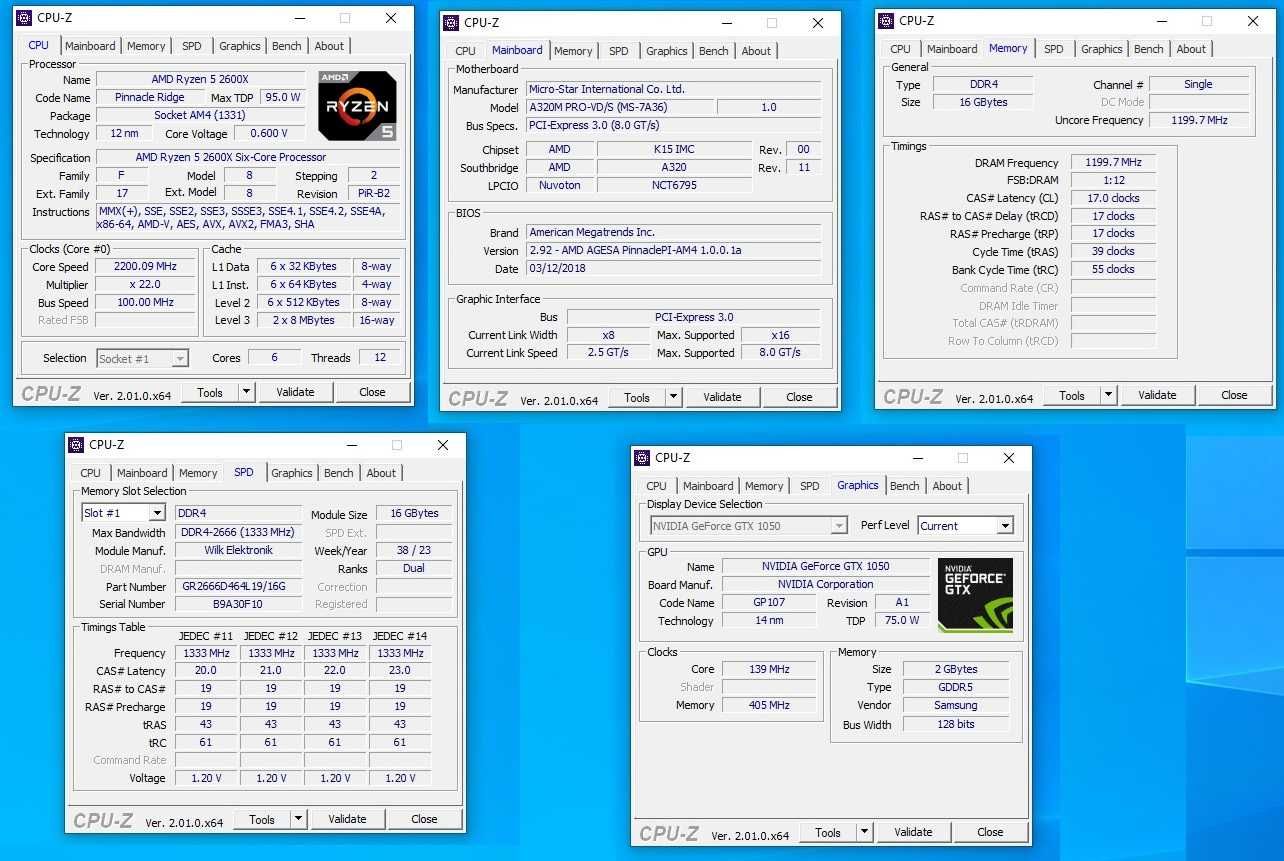Screen dimensions: 1284x861
Task: Open Tools dropdown arrow in Graphics window
Action: coord(864,832)
